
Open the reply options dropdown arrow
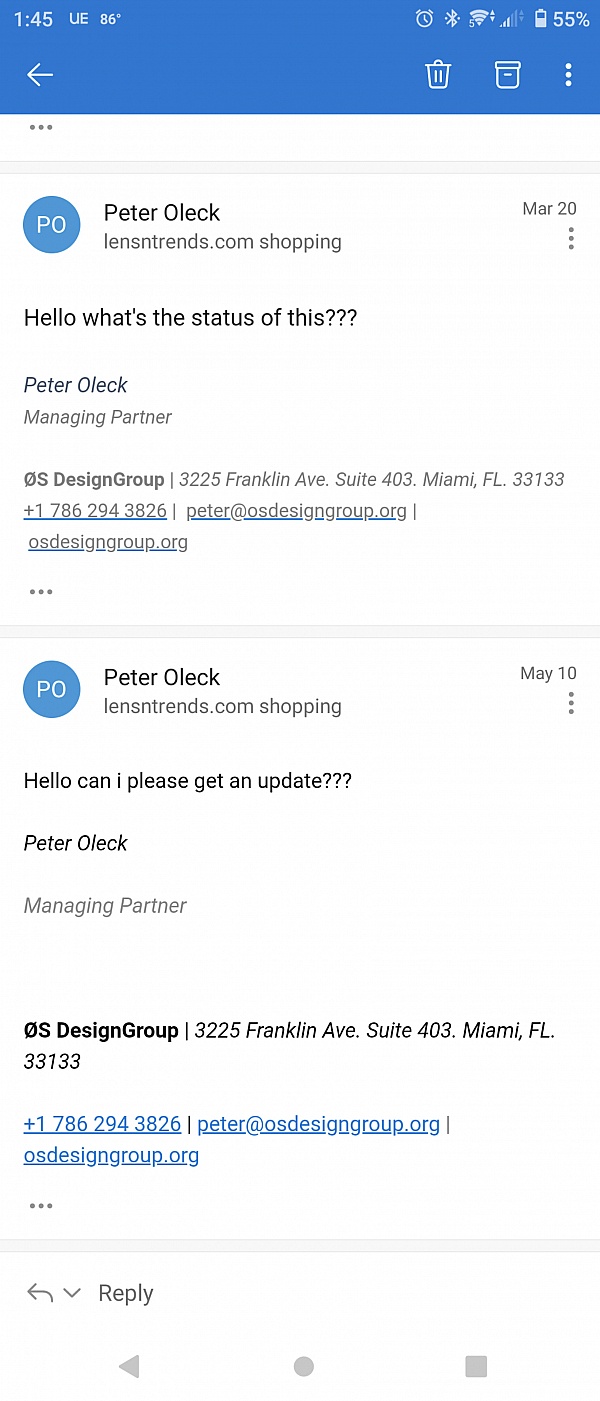point(72,1293)
